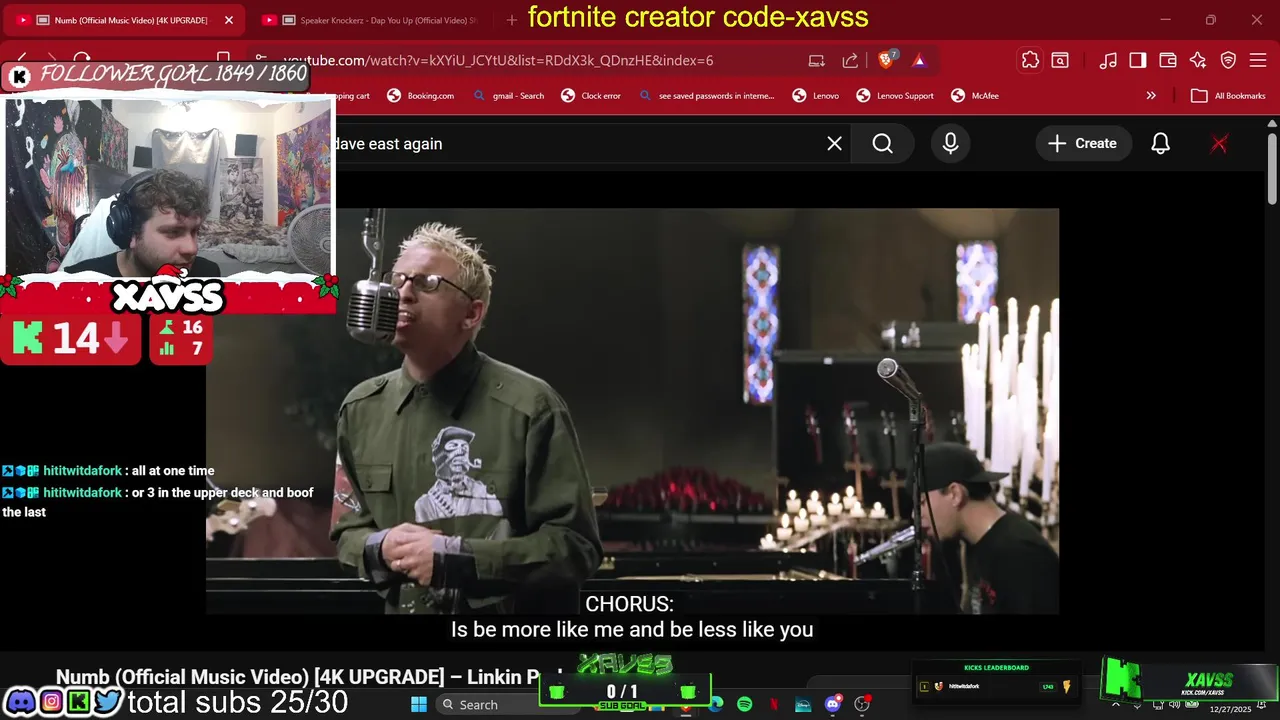Open the browser hamburger main menu
1280x720 pixels.
(1258, 60)
